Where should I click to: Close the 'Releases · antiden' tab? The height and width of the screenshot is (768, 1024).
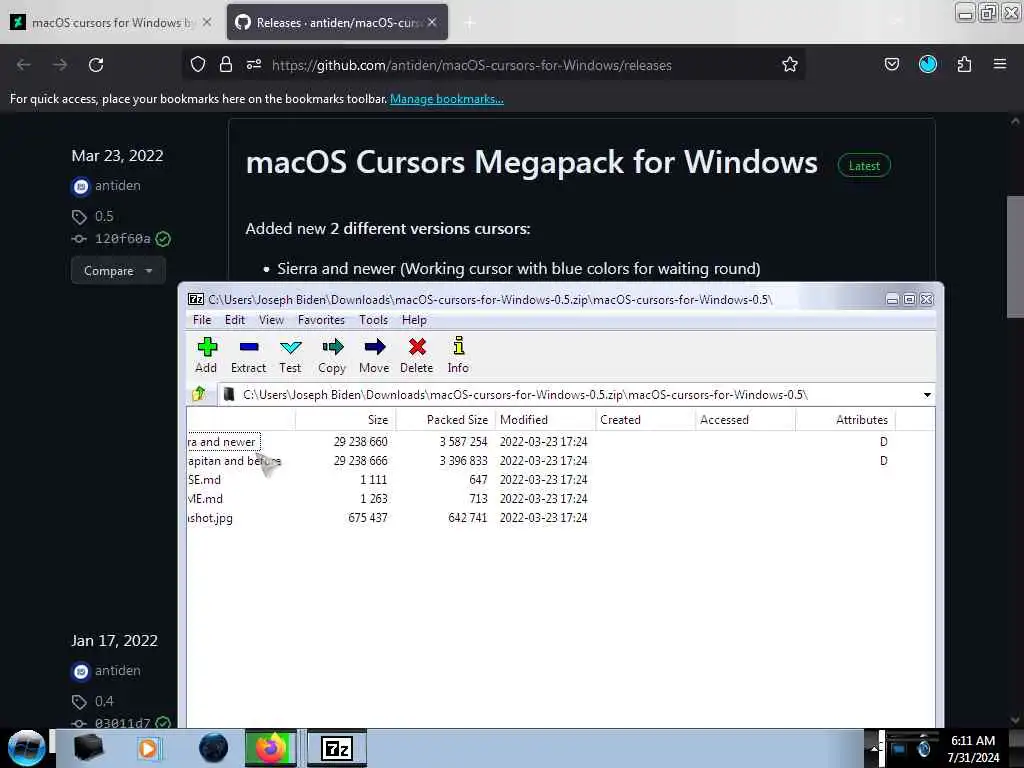(x=432, y=22)
